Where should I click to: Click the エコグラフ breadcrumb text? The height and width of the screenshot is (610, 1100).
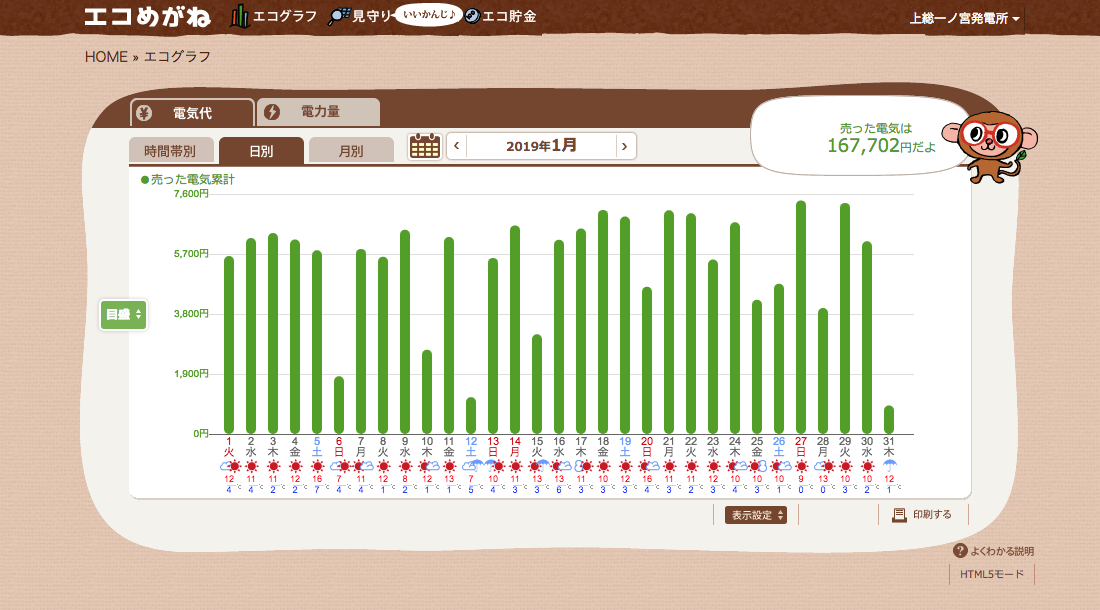tap(177, 57)
